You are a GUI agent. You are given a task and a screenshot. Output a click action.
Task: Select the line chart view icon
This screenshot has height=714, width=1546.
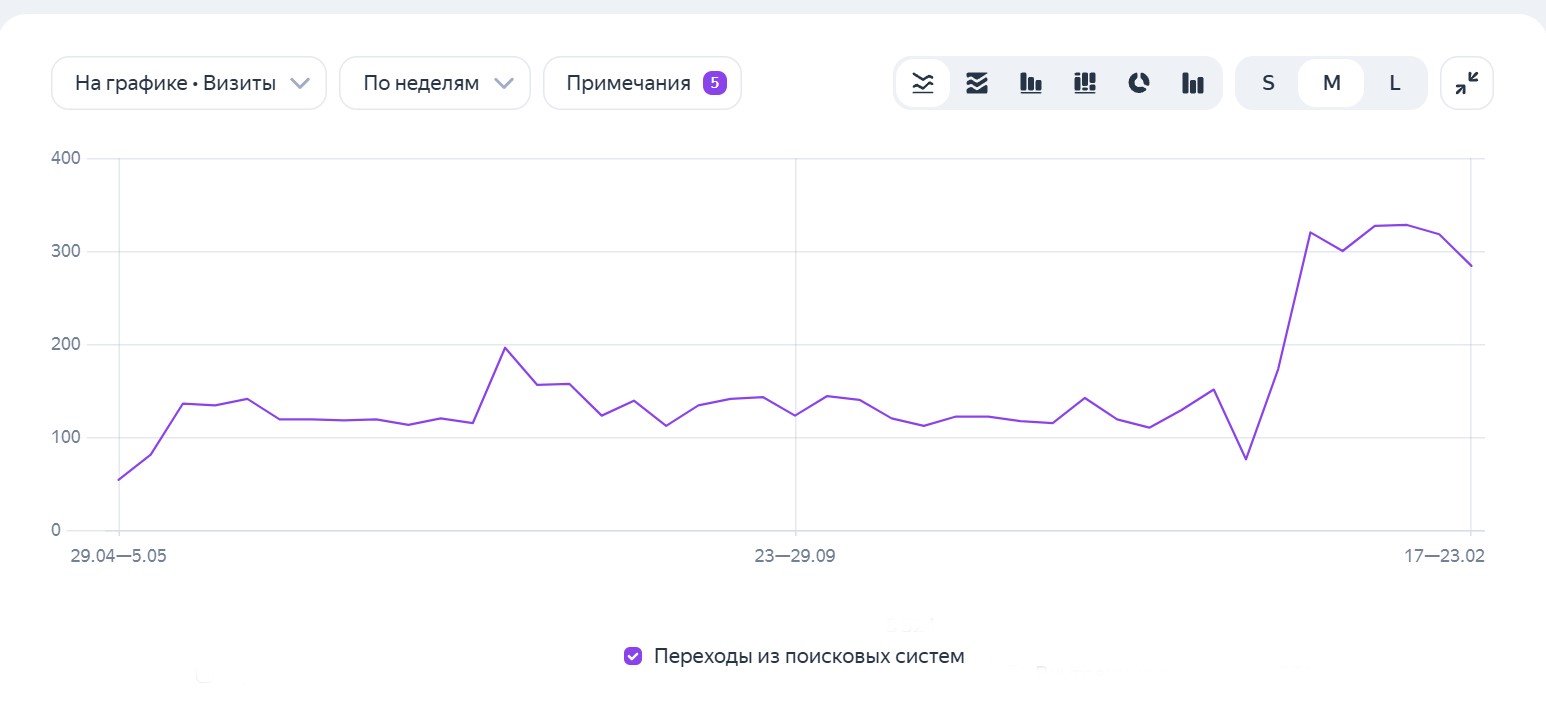[x=922, y=83]
